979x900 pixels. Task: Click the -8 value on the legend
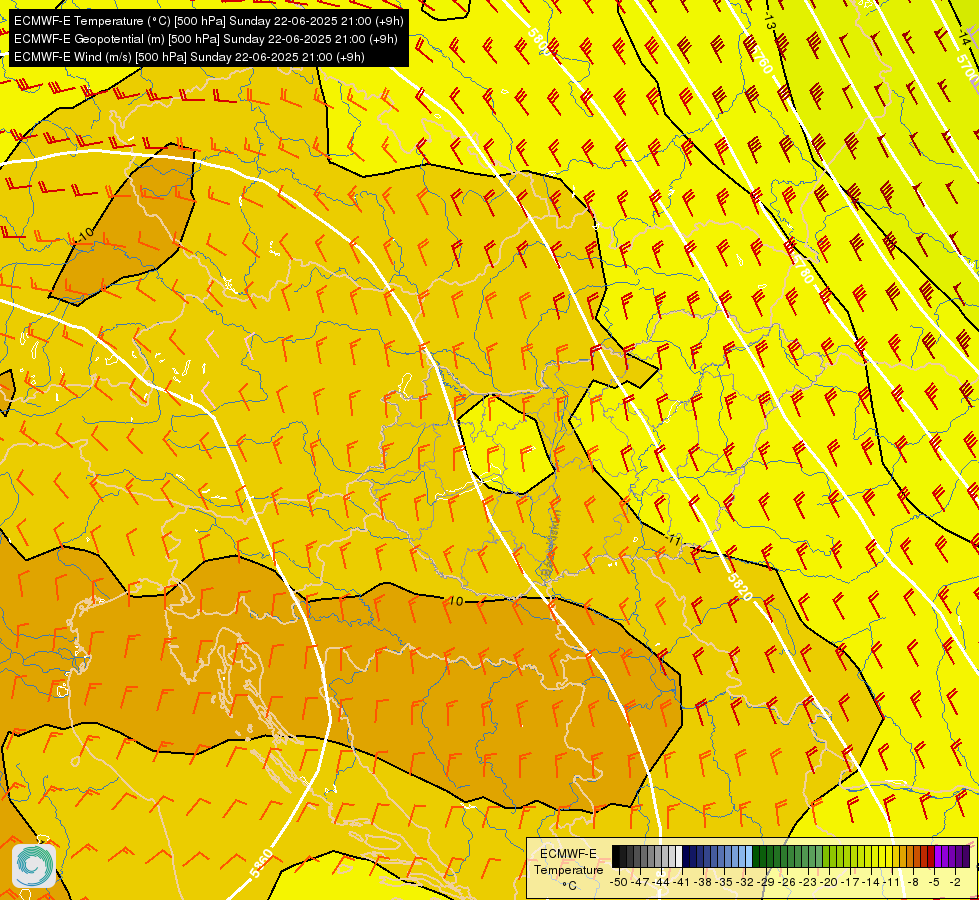click(x=913, y=882)
